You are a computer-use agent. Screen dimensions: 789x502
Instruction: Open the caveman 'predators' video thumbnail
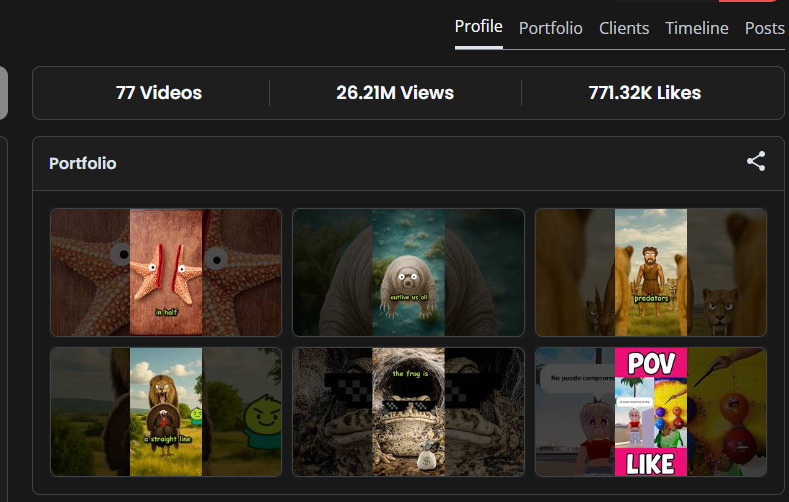pos(651,272)
